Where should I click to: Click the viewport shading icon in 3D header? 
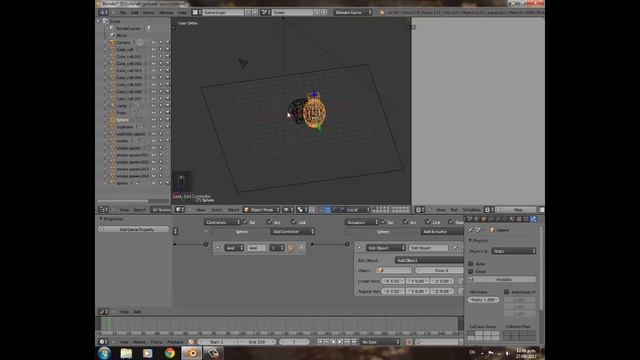tap(288, 209)
